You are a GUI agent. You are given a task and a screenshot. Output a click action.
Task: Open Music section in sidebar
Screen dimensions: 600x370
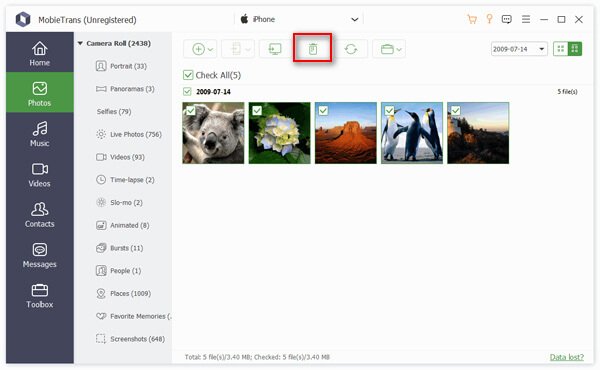click(39, 134)
